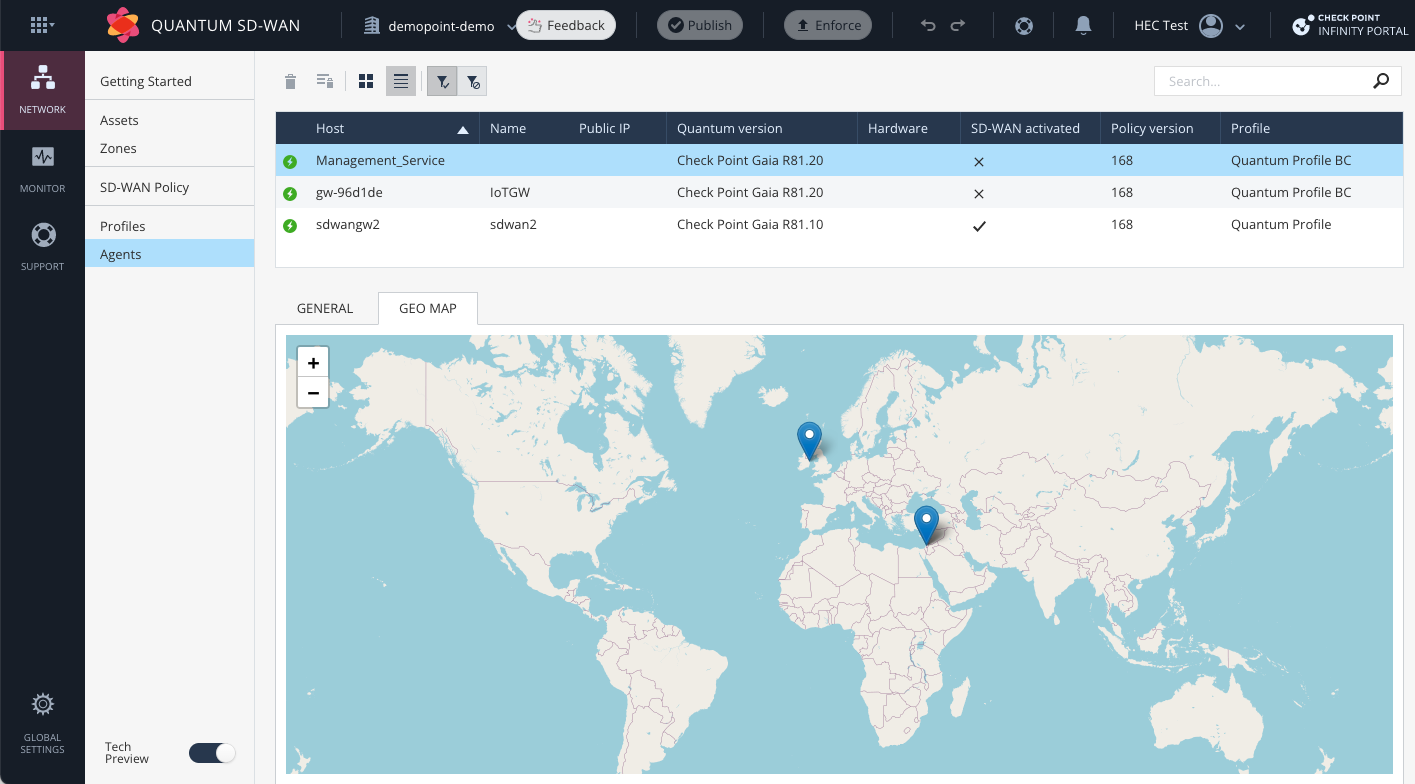The width and height of the screenshot is (1415, 784).
Task: Click the Feedback button
Action: (x=566, y=25)
